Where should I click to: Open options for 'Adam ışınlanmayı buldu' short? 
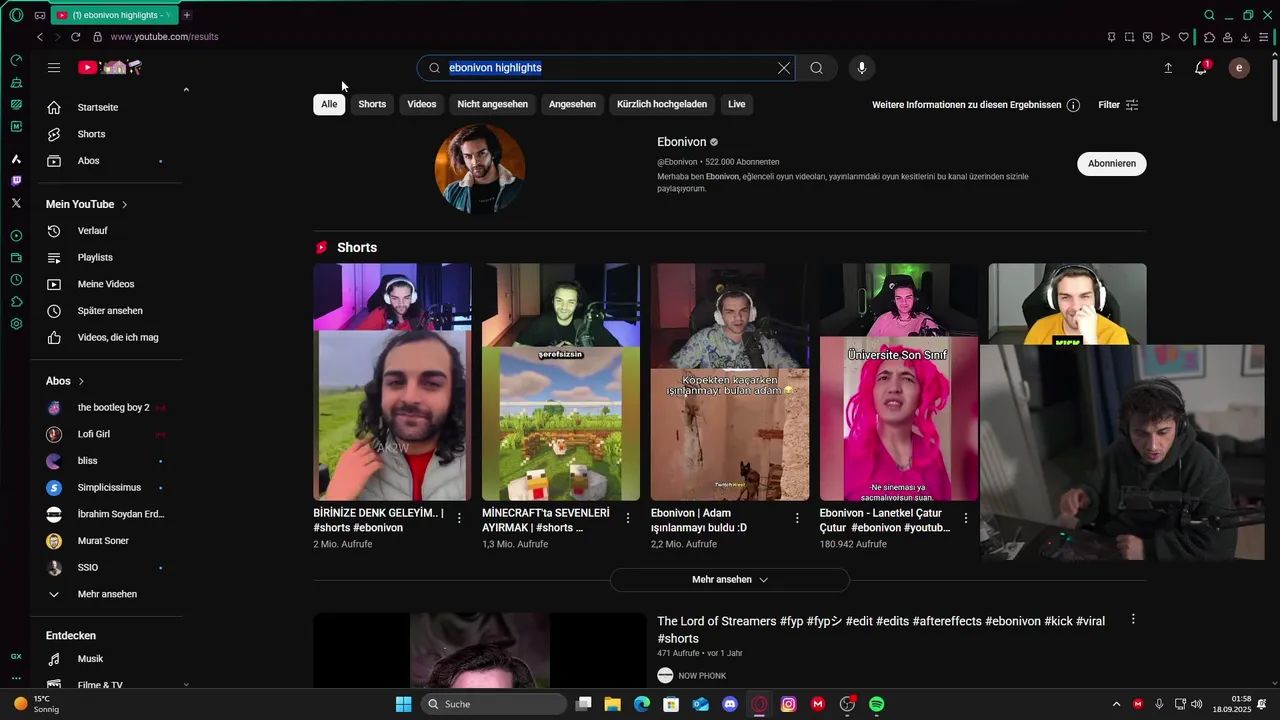pyautogui.click(x=797, y=518)
